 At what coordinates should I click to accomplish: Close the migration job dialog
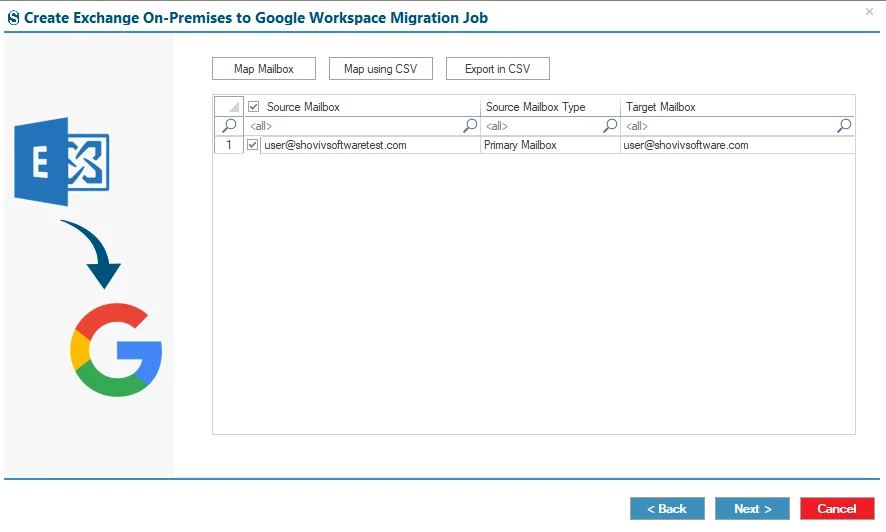[x=869, y=11]
